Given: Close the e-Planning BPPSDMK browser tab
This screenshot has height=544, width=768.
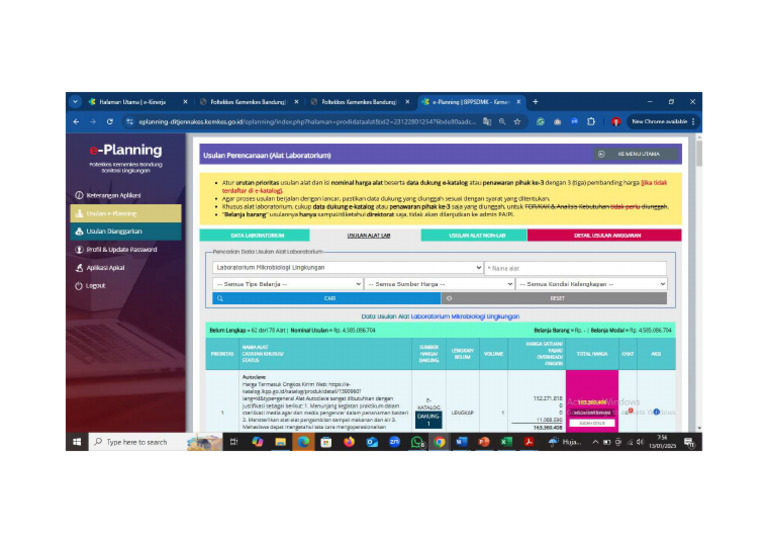Looking at the screenshot, I should 519,102.
